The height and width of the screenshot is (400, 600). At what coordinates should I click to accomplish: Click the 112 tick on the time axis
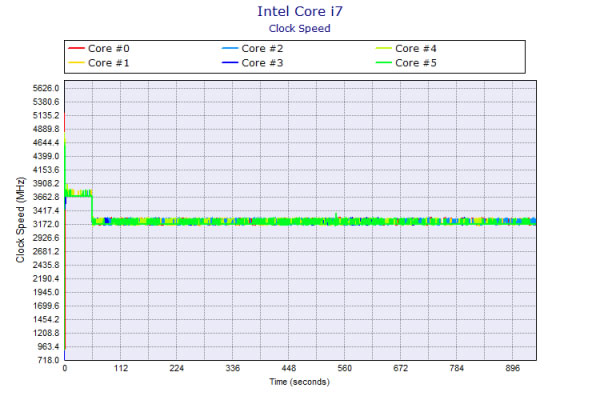coord(121,368)
